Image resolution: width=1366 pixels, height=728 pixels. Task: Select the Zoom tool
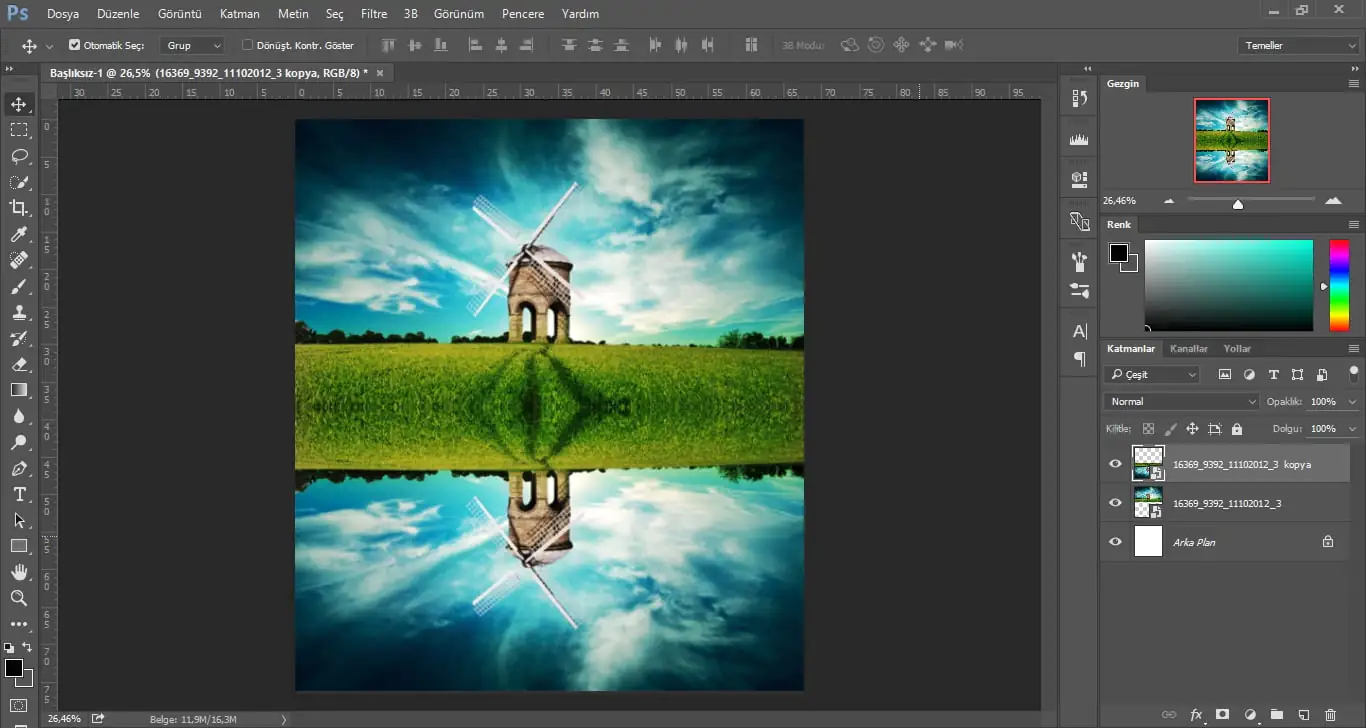19,598
